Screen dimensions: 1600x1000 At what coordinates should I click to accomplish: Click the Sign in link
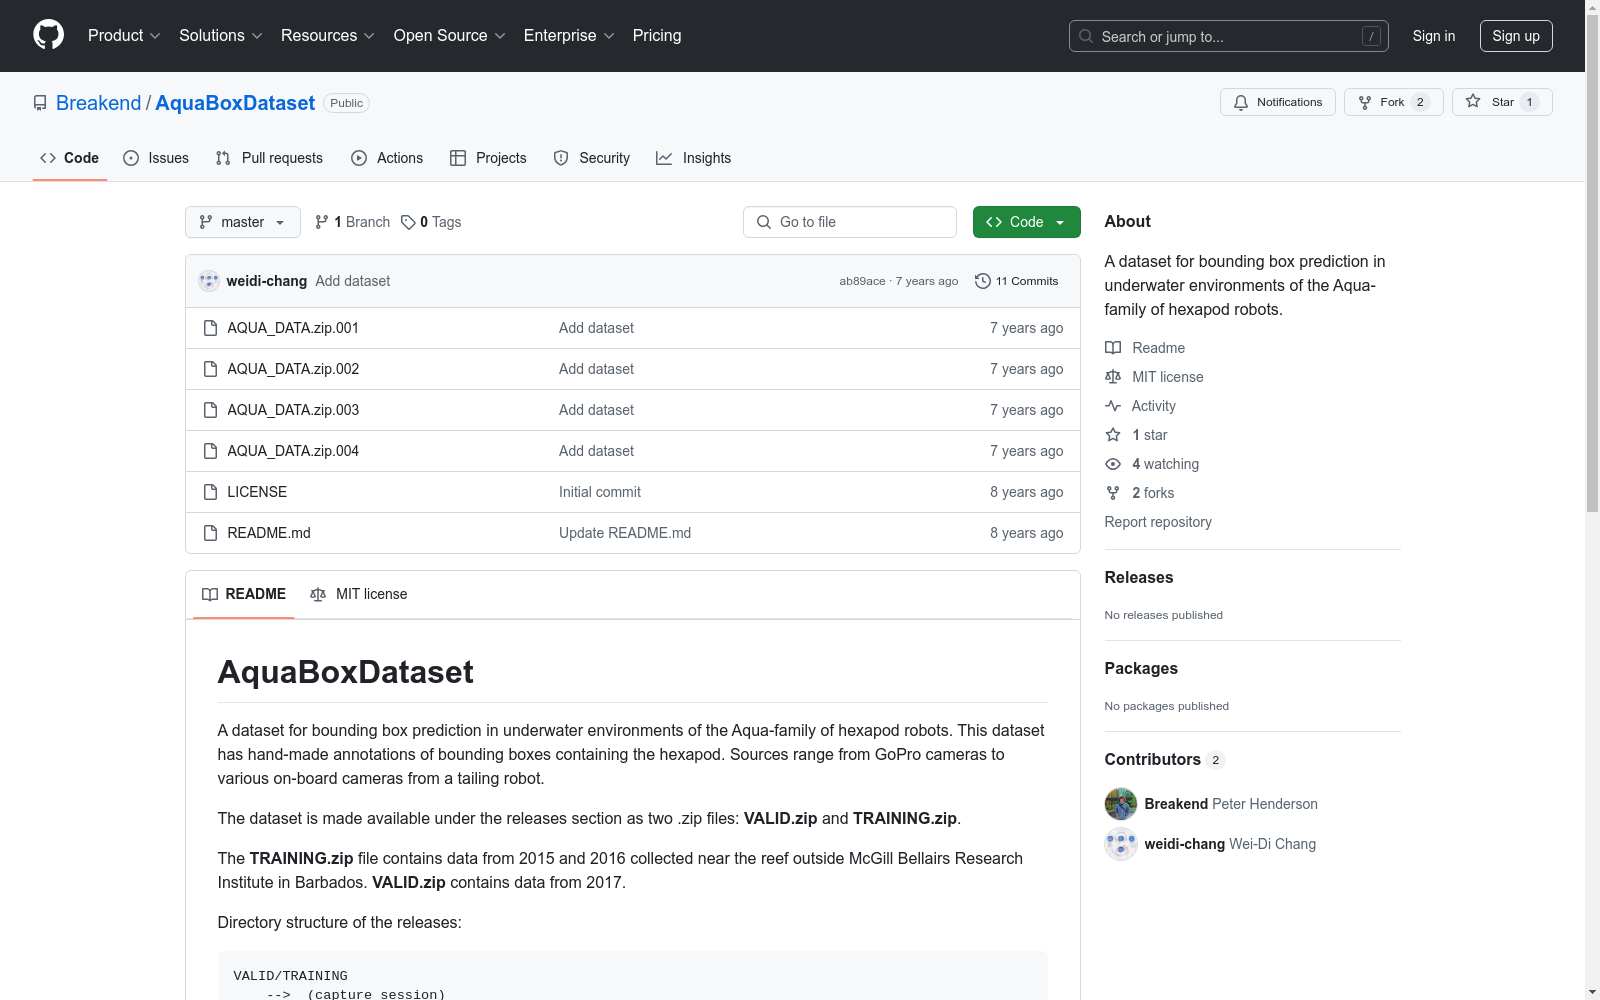(x=1433, y=36)
